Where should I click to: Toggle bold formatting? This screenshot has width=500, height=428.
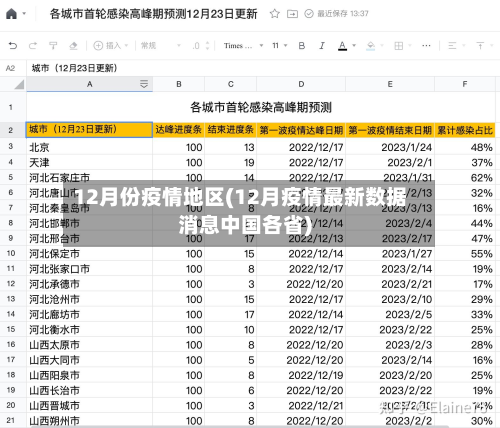(x=302, y=45)
